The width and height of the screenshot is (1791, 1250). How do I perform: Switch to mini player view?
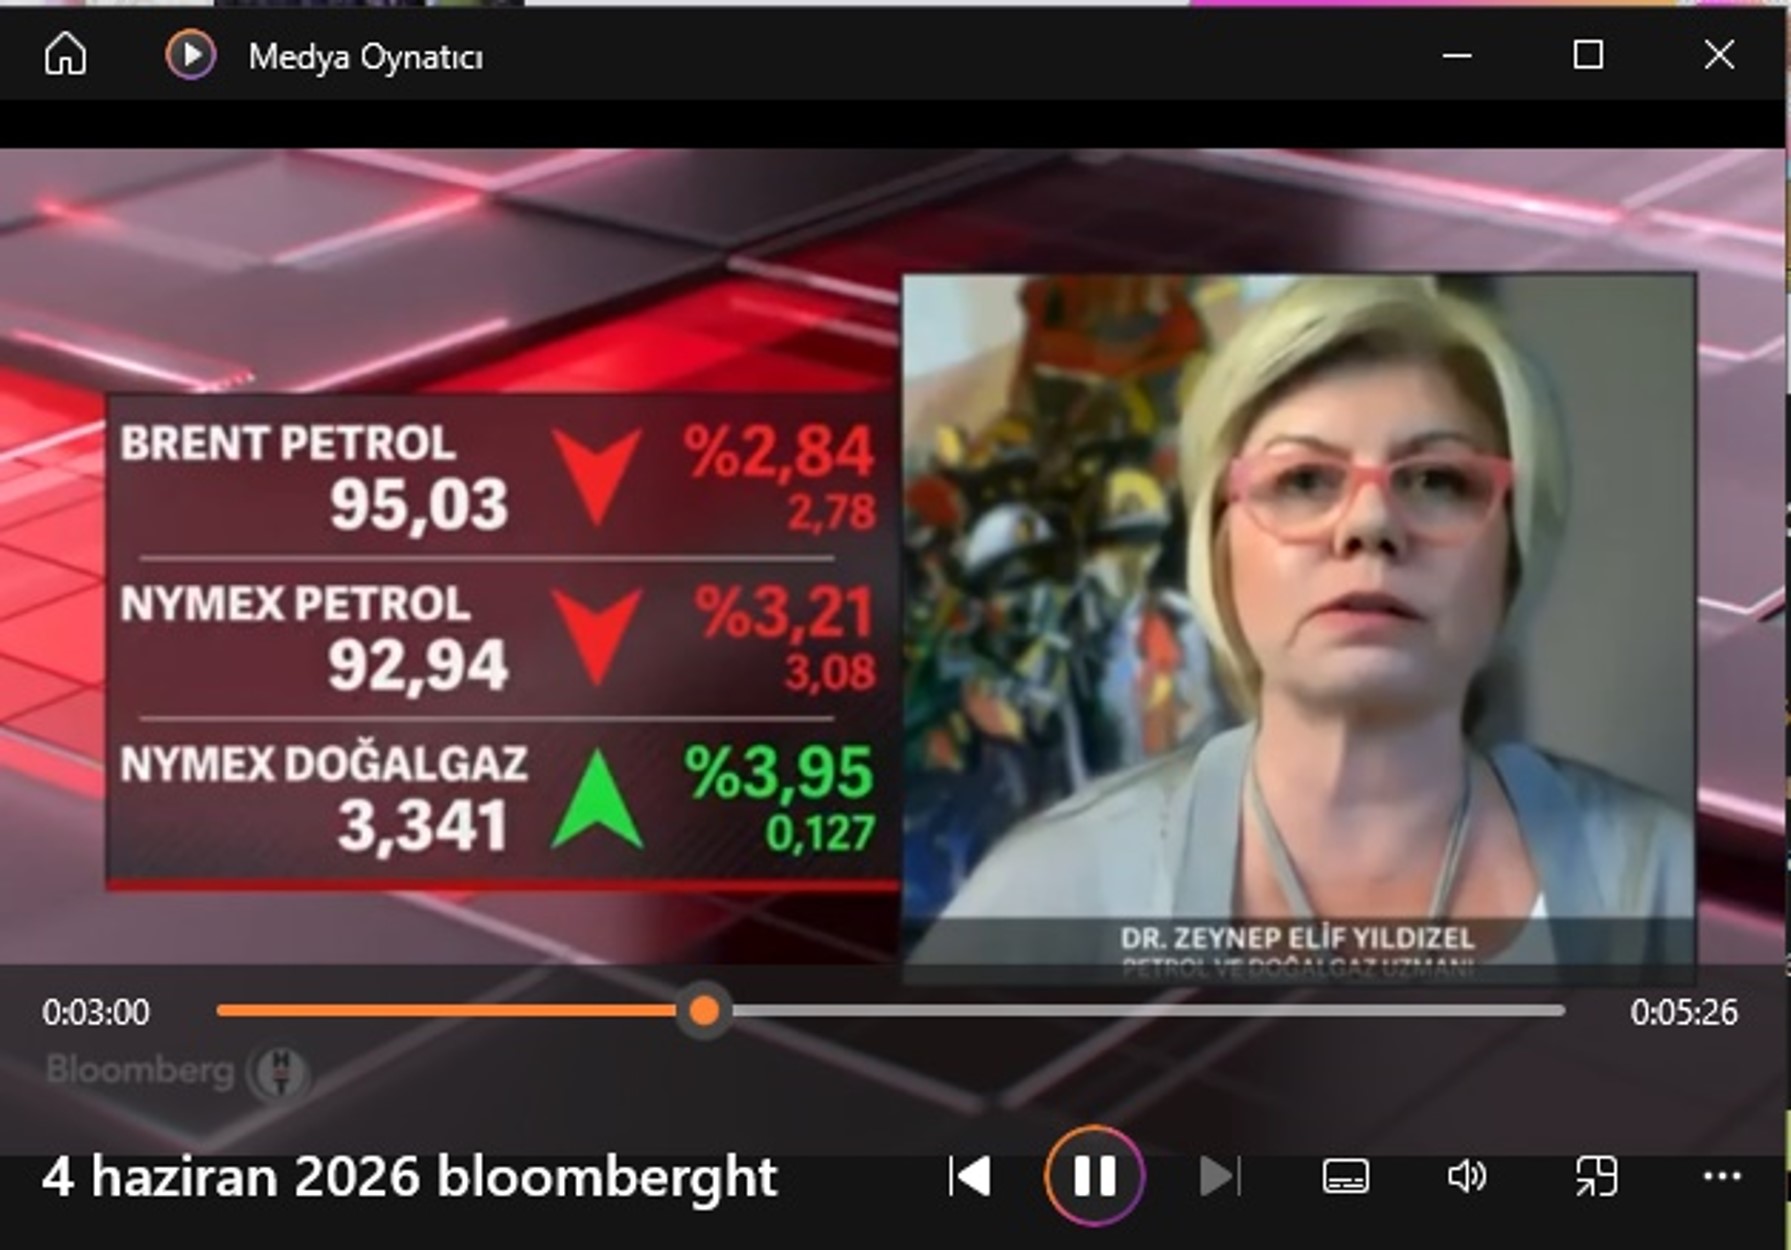pos(1596,1177)
